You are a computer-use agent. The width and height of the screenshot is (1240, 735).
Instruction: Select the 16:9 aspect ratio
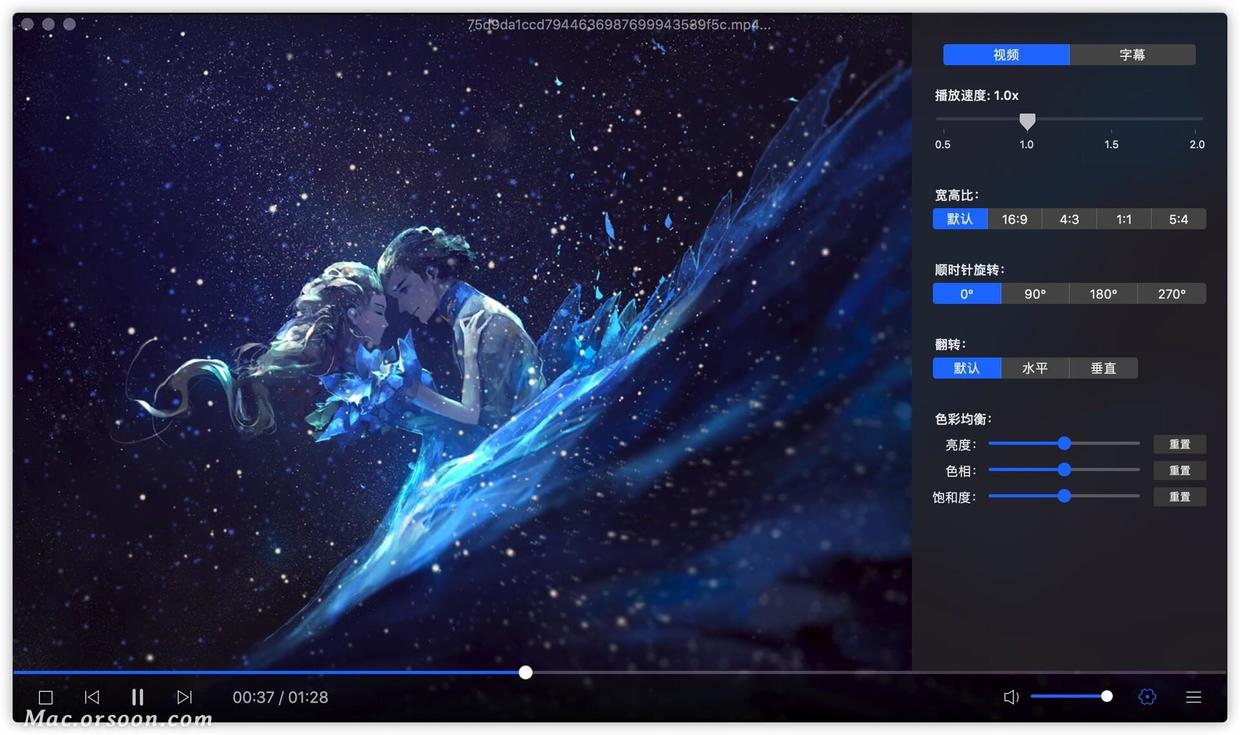point(1014,218)
